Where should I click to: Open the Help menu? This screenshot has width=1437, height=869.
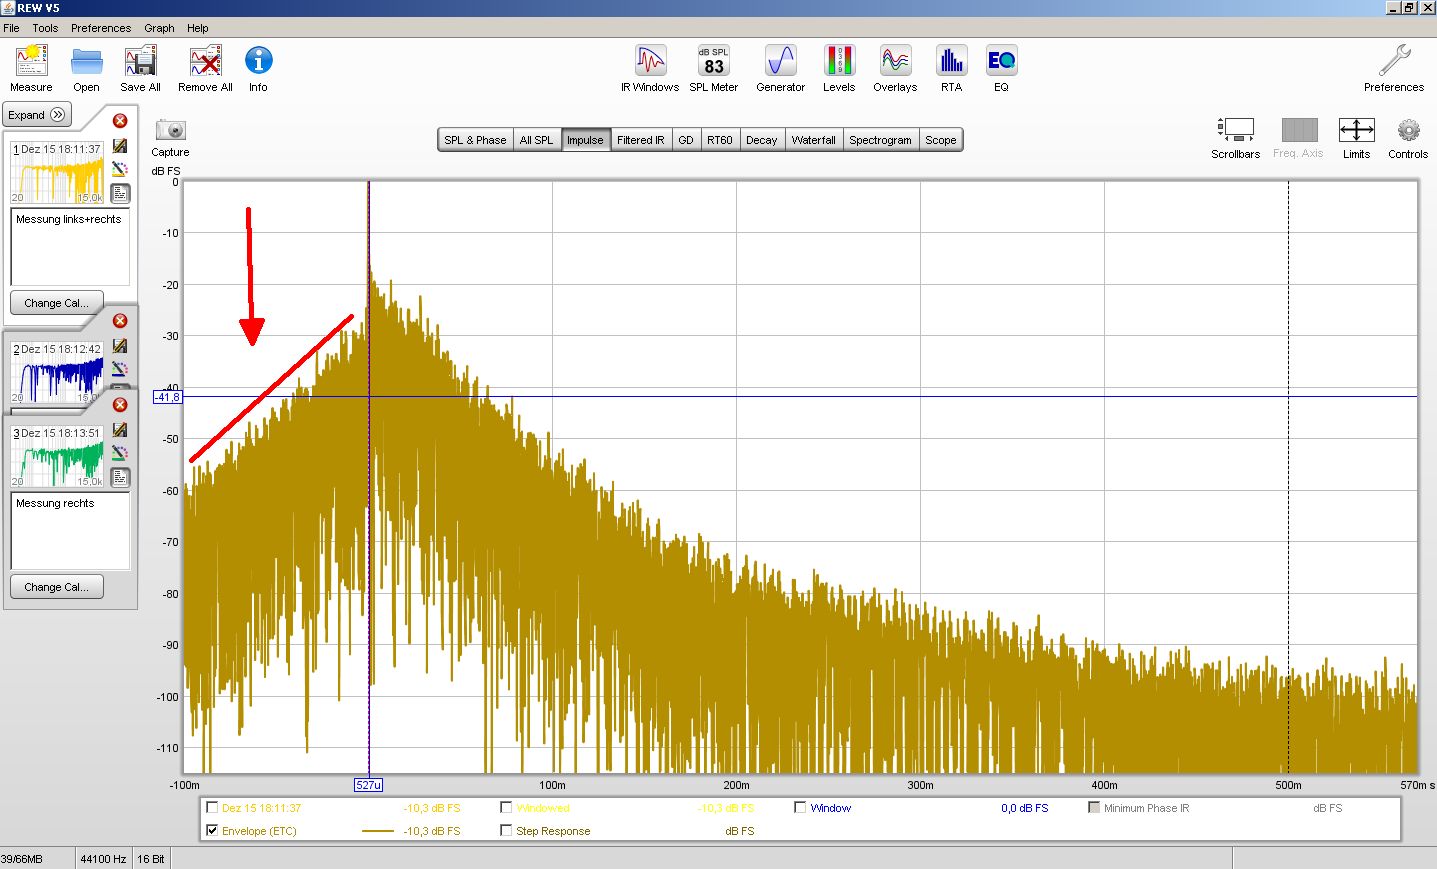[x=198, y=28]
